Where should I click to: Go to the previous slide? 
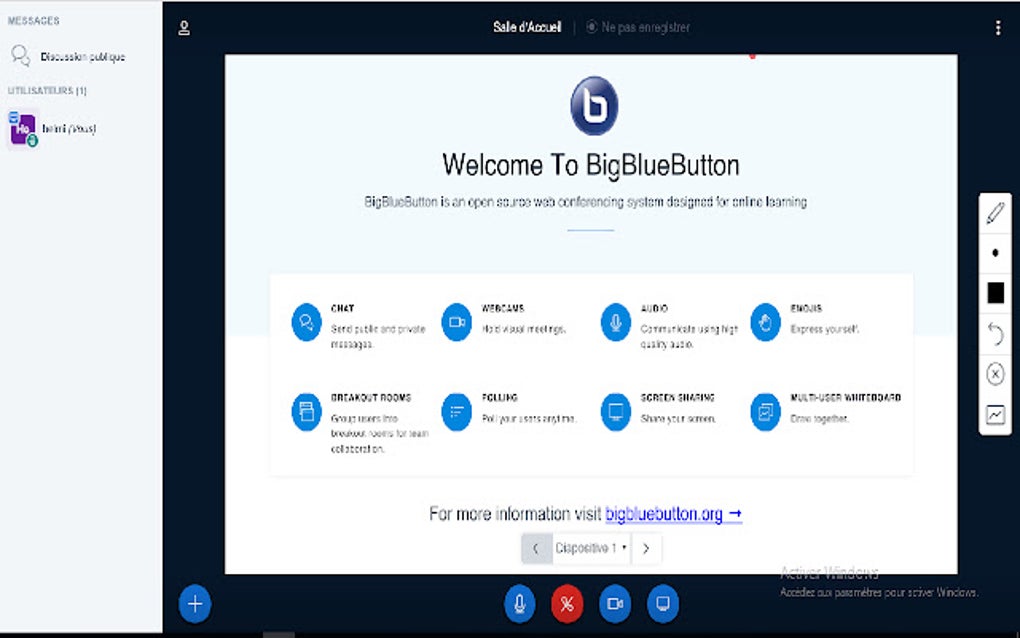537,549
